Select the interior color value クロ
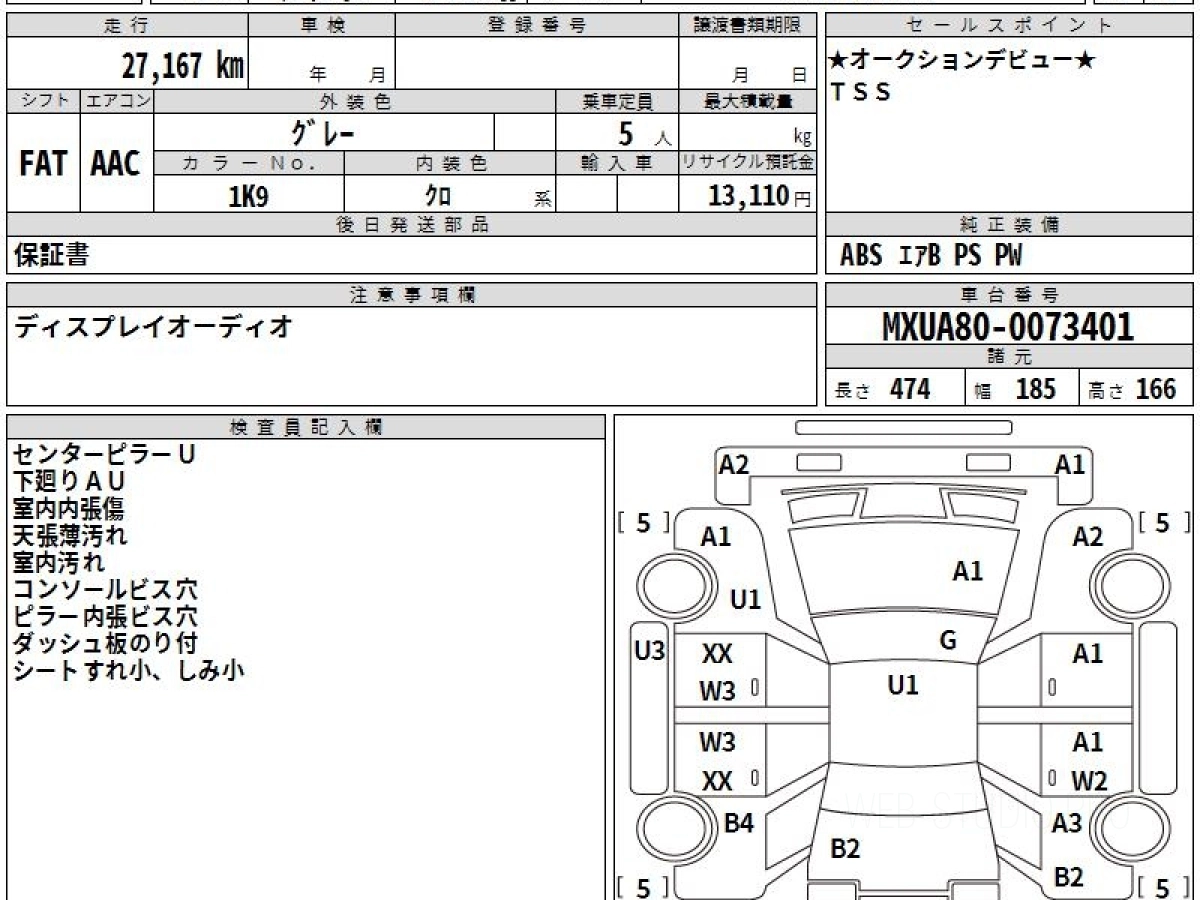1200x900 pixels. pyautogui.click(x=437, y=197)
